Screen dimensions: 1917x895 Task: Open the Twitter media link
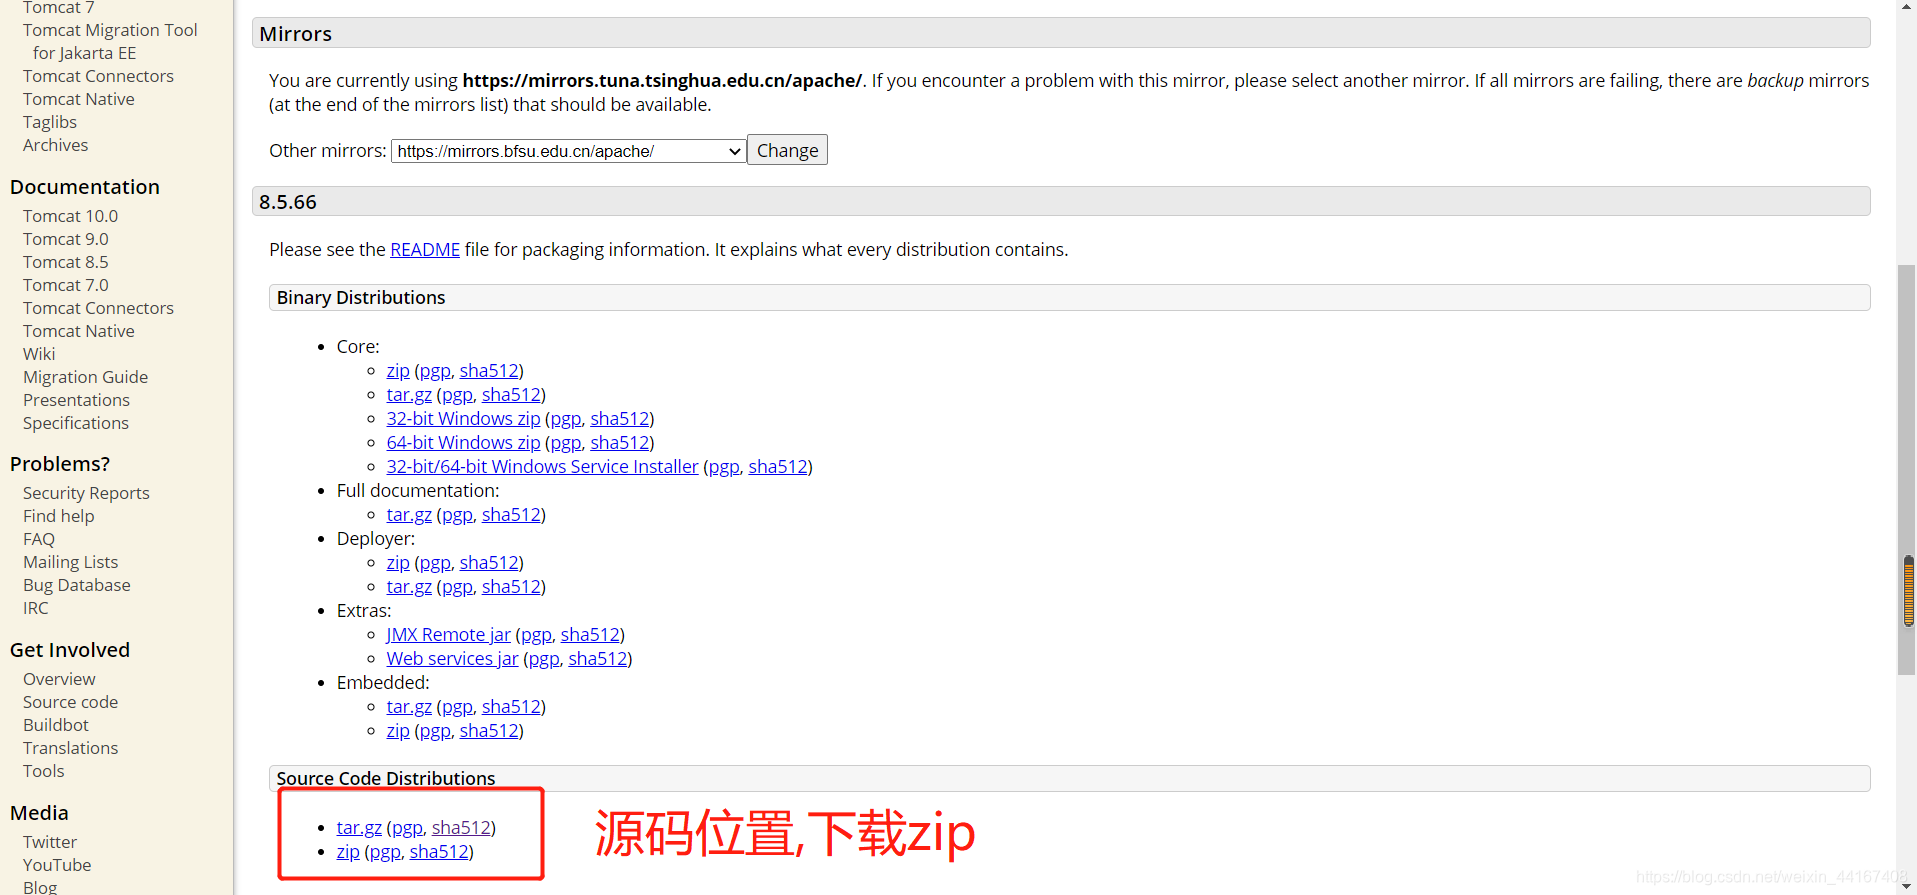(x=50, y=842)
